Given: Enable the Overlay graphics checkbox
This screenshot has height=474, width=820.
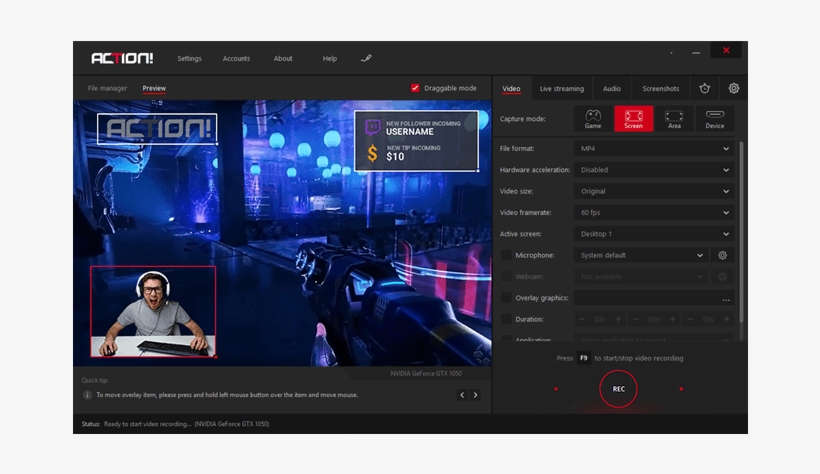Looking at the screenshot, I should (x=507, y=298).
